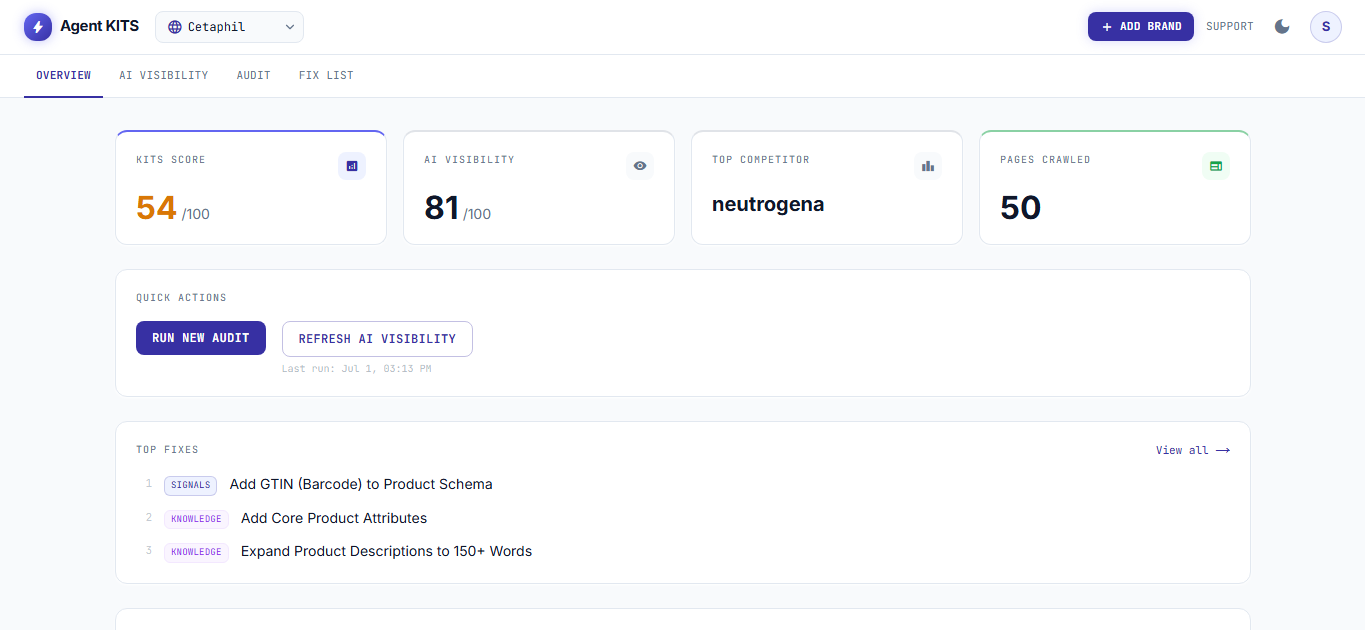Click the Run New Audit button
Screen dimensions: 1365x630
[201, 338]
